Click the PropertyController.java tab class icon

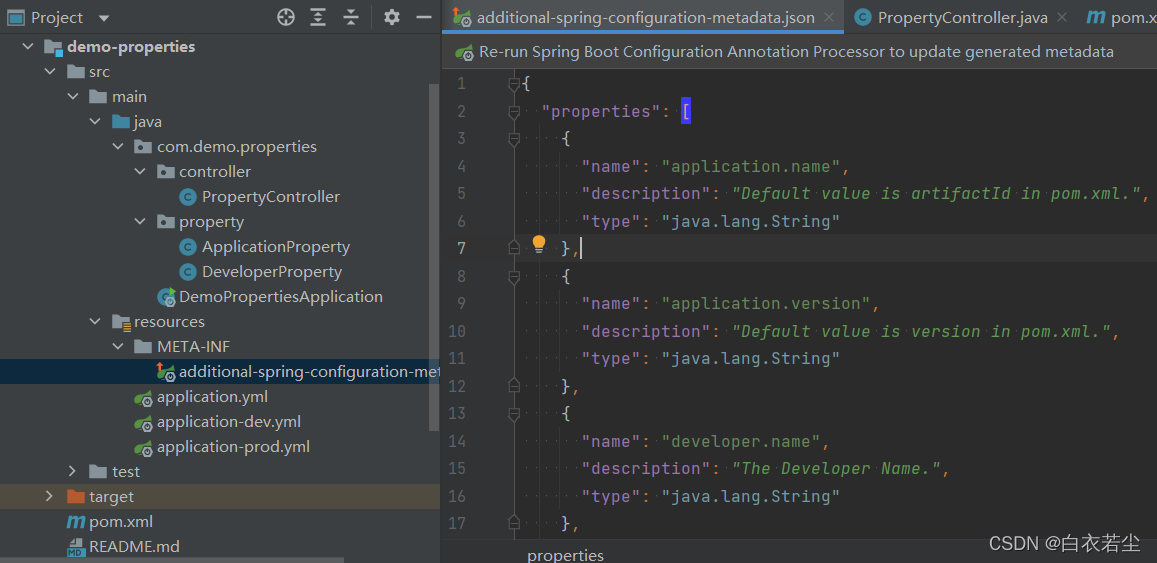coord(863,18)
